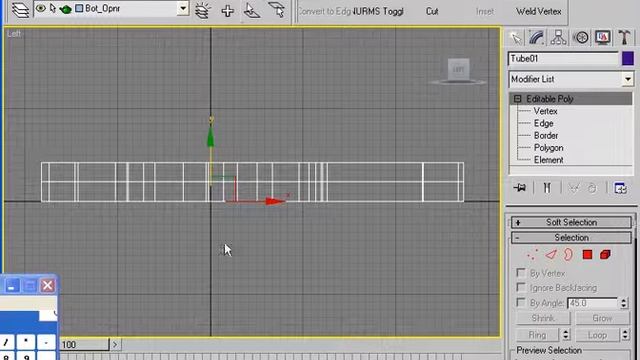Open the Modify command panel tab
The height and width of the screenshot is (360, 640).
pyautogui.click(x=537, y=38)
